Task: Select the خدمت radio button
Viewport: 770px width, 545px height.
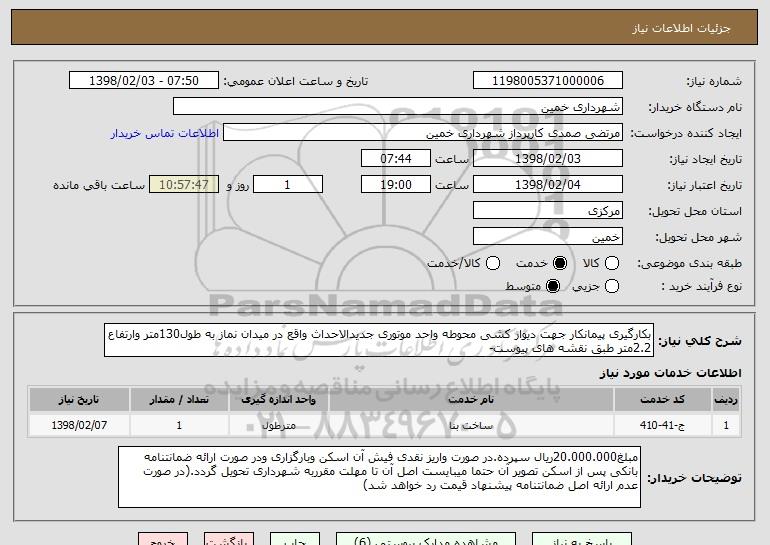Action: point(559,263)
